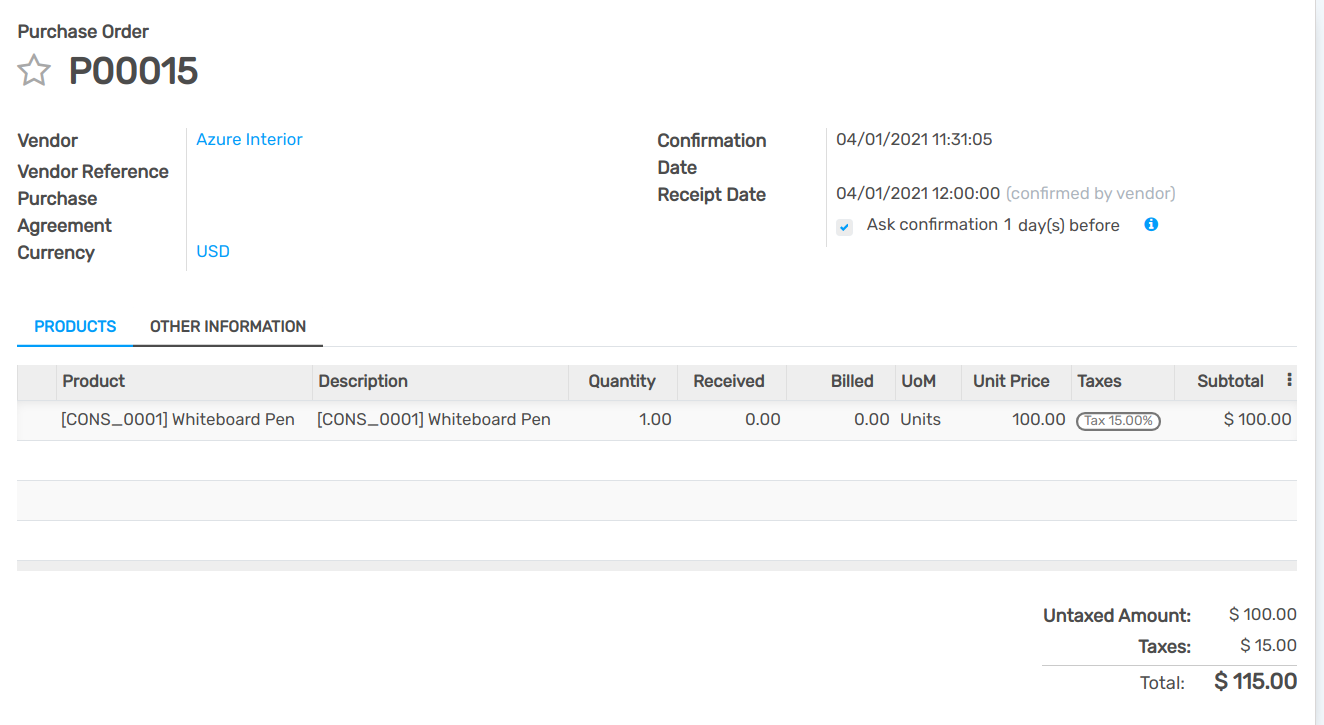Click the info icon beside days before

click(x=1151, y=225)
